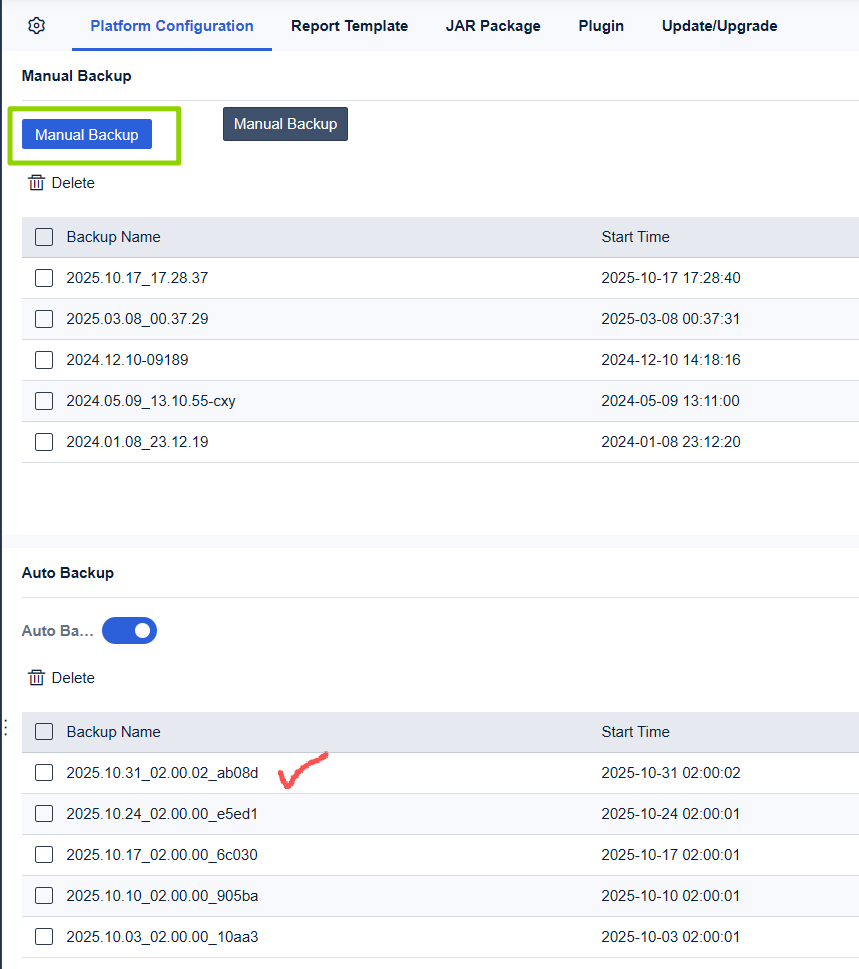This screenshot has width=859, height=969.
Task: Click Backup Name header in auto table
Action: 114,732
